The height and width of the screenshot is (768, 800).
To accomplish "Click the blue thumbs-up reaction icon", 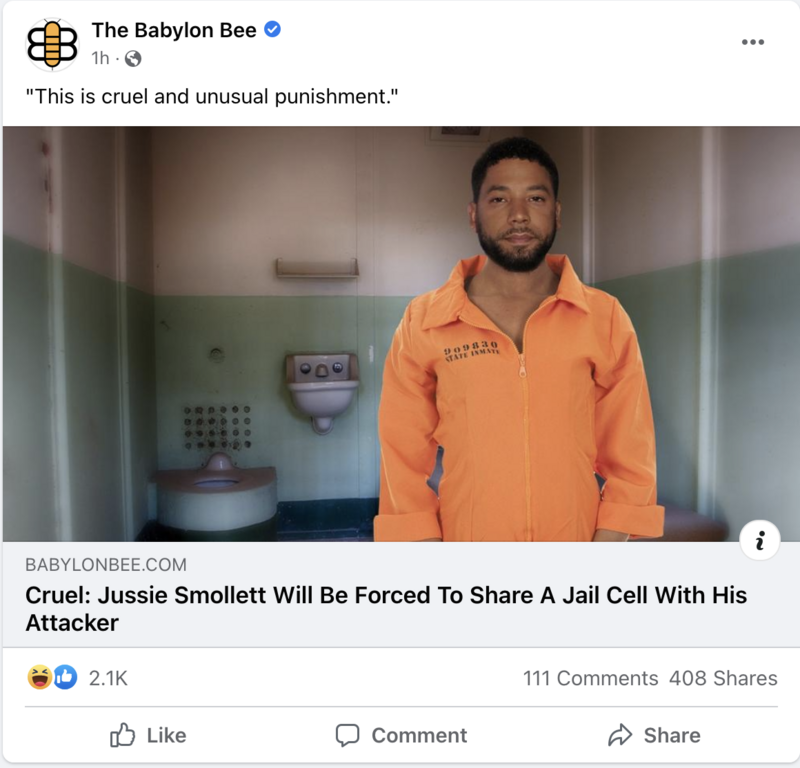I will point(65,678).
